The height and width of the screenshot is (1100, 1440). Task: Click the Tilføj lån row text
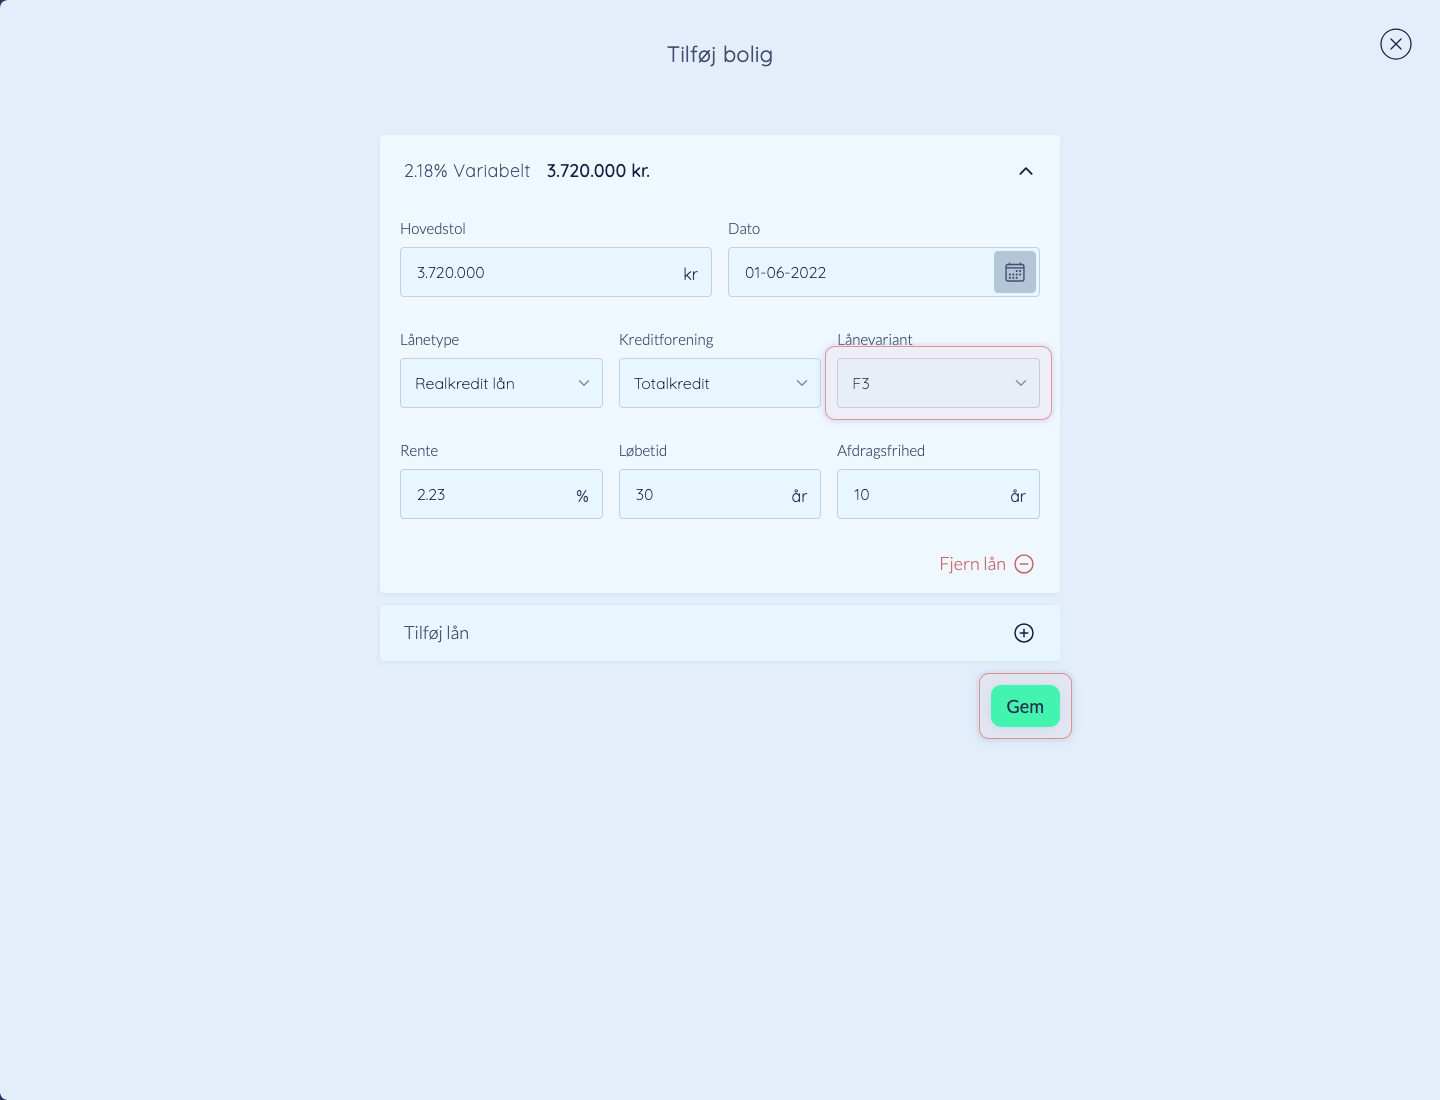pos(436,633)
